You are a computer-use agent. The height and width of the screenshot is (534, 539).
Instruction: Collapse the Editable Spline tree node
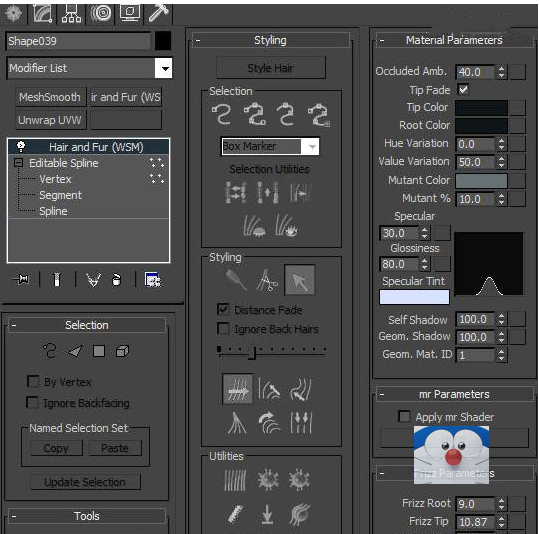(x=19, y=163)
